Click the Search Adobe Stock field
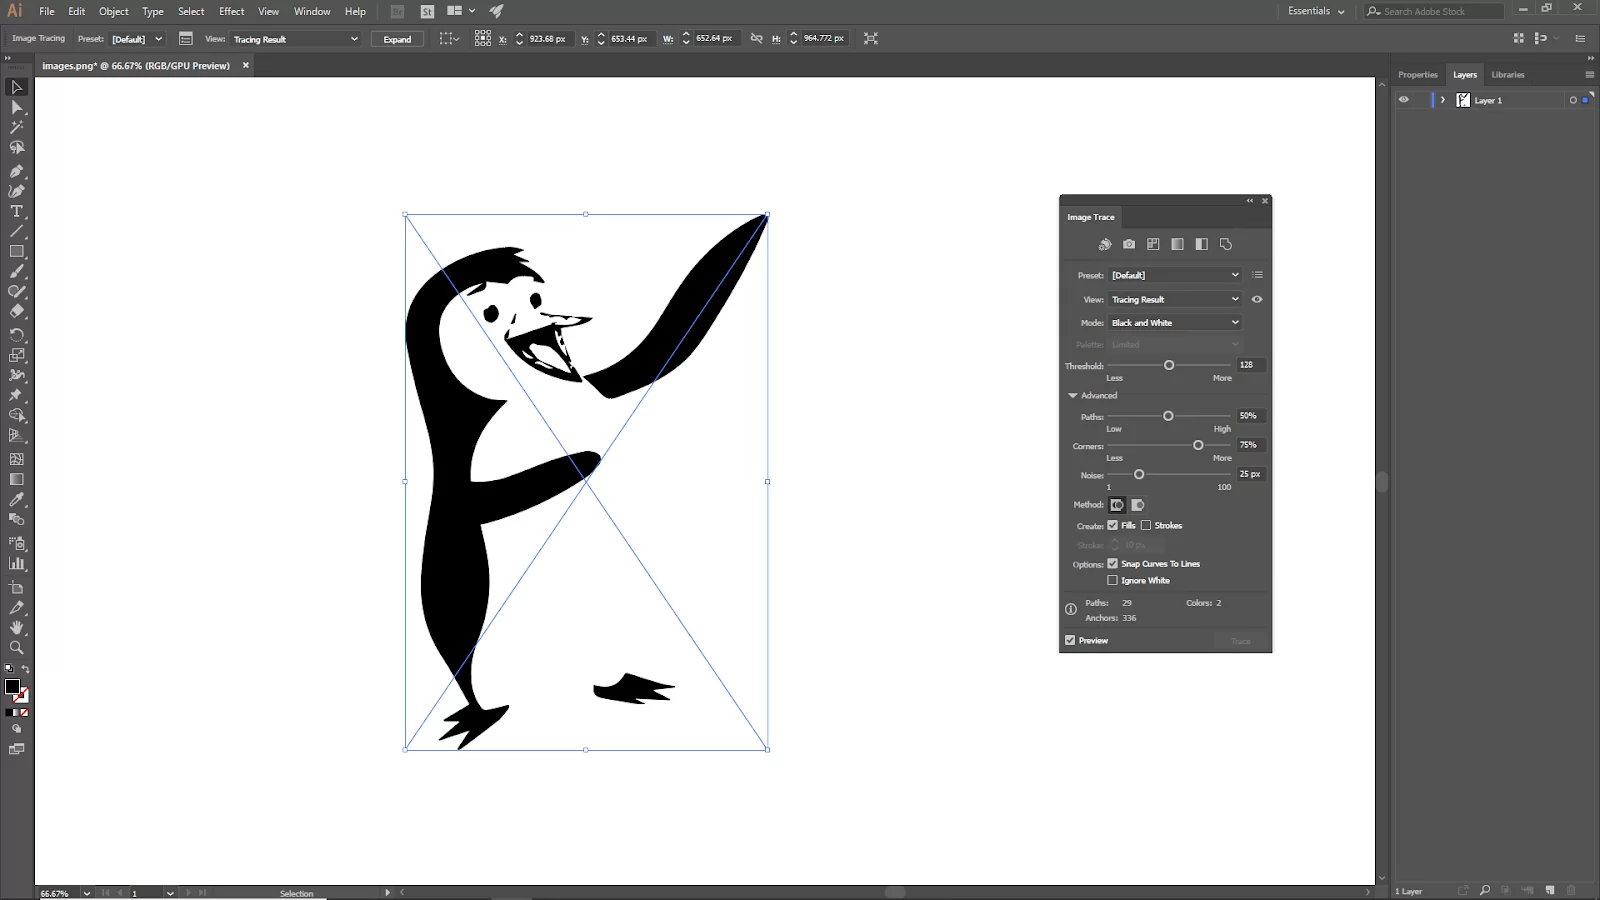 point(1434,11)
